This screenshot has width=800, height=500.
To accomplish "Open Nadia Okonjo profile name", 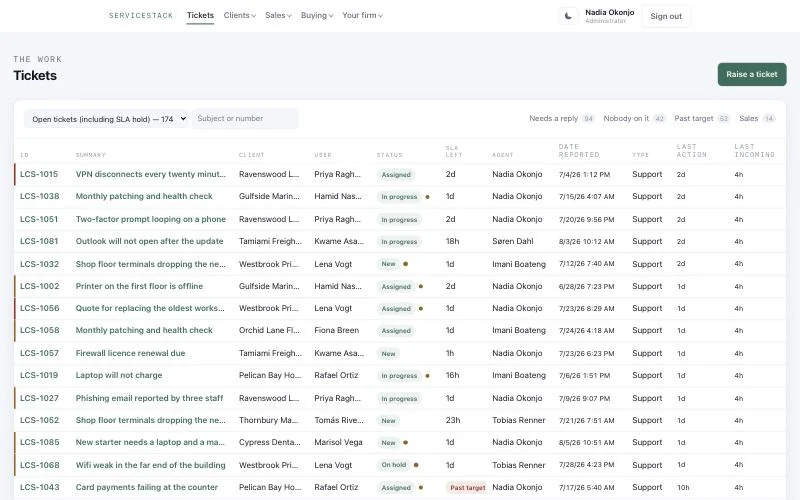I will click(610, 12).
